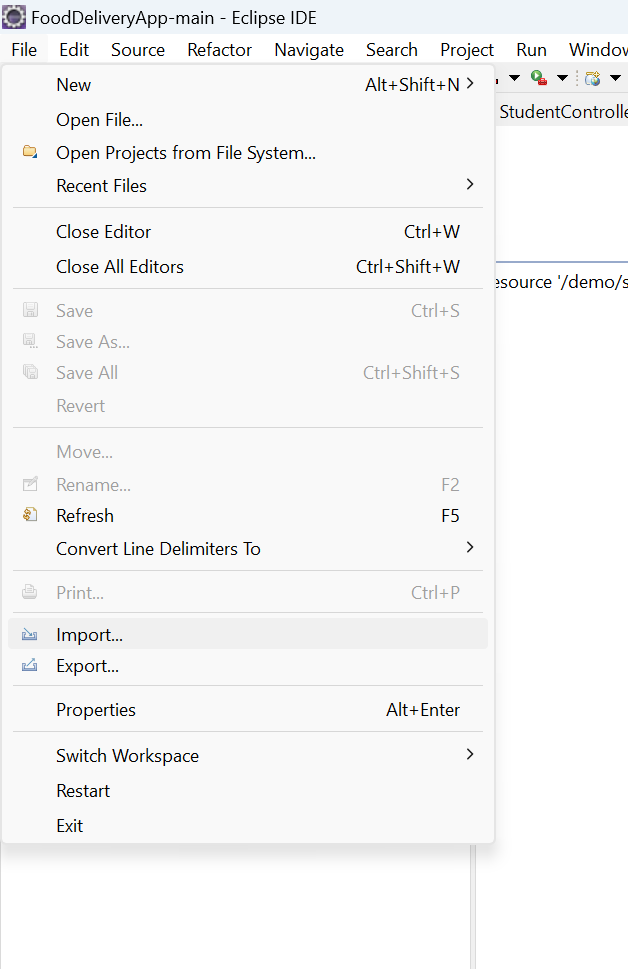Click the Eclipse IDE logo icon
628x969 pixels.
point(14,17)
